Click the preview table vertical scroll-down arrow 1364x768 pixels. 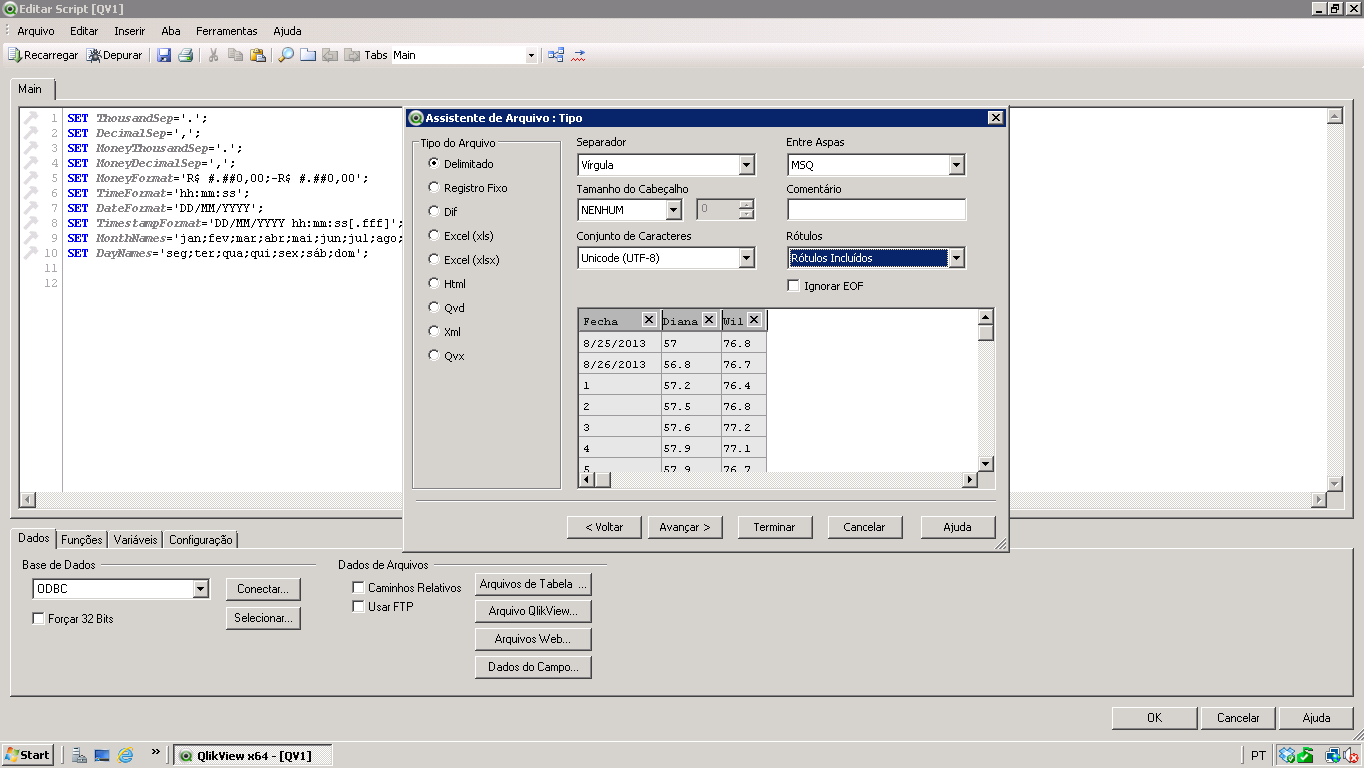tap(985, 464)
